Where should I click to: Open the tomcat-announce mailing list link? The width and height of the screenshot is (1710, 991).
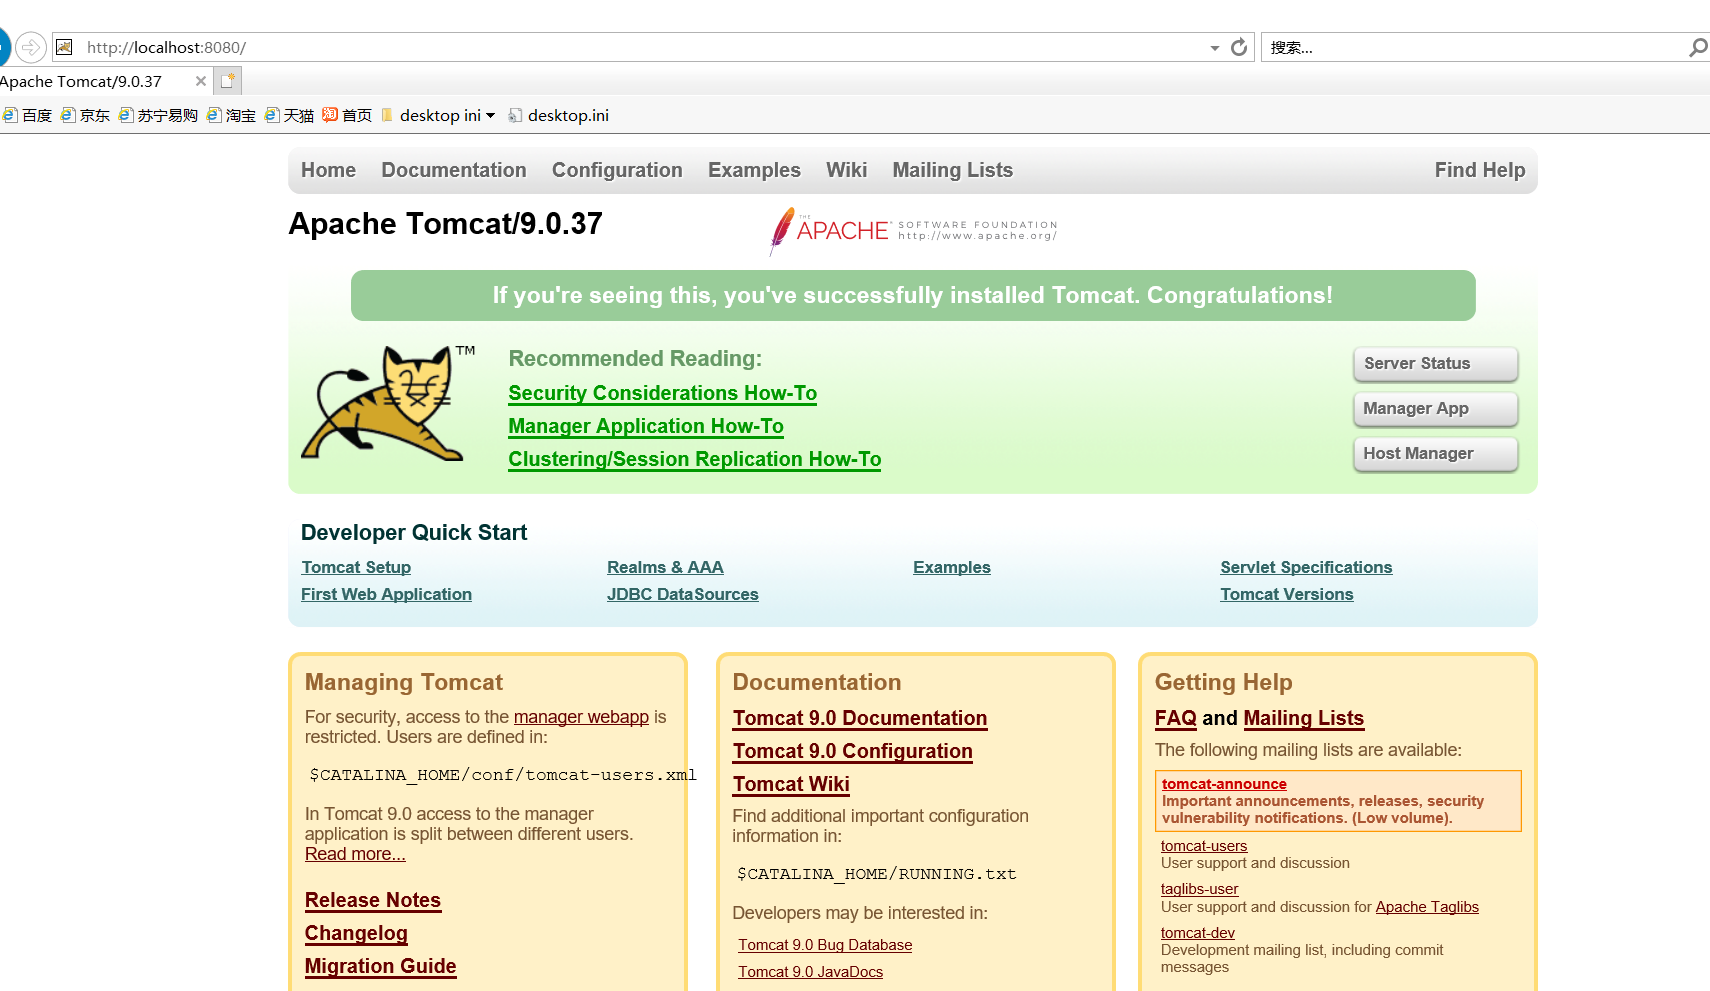coord(1224,784)
